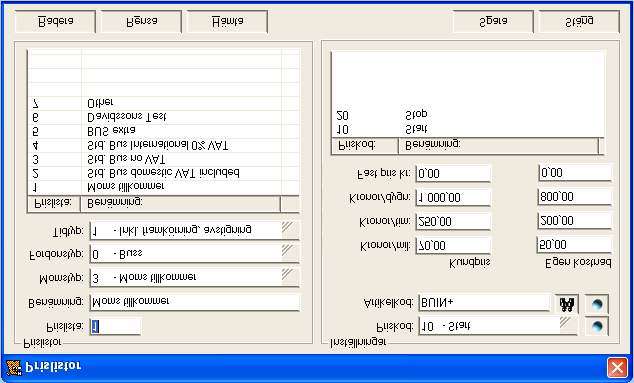634x383 pixels.
Task: Click the Fast pris kr Kundpris field
Action: tap(453, 174)
